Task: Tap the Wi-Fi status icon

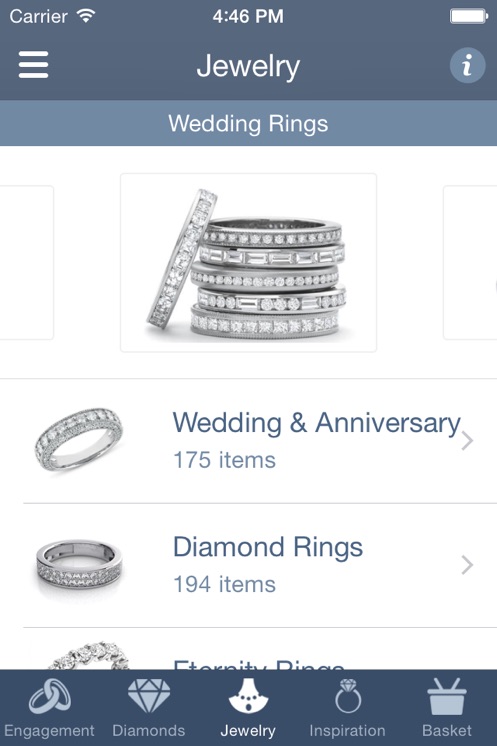Action: coord(86,16)
